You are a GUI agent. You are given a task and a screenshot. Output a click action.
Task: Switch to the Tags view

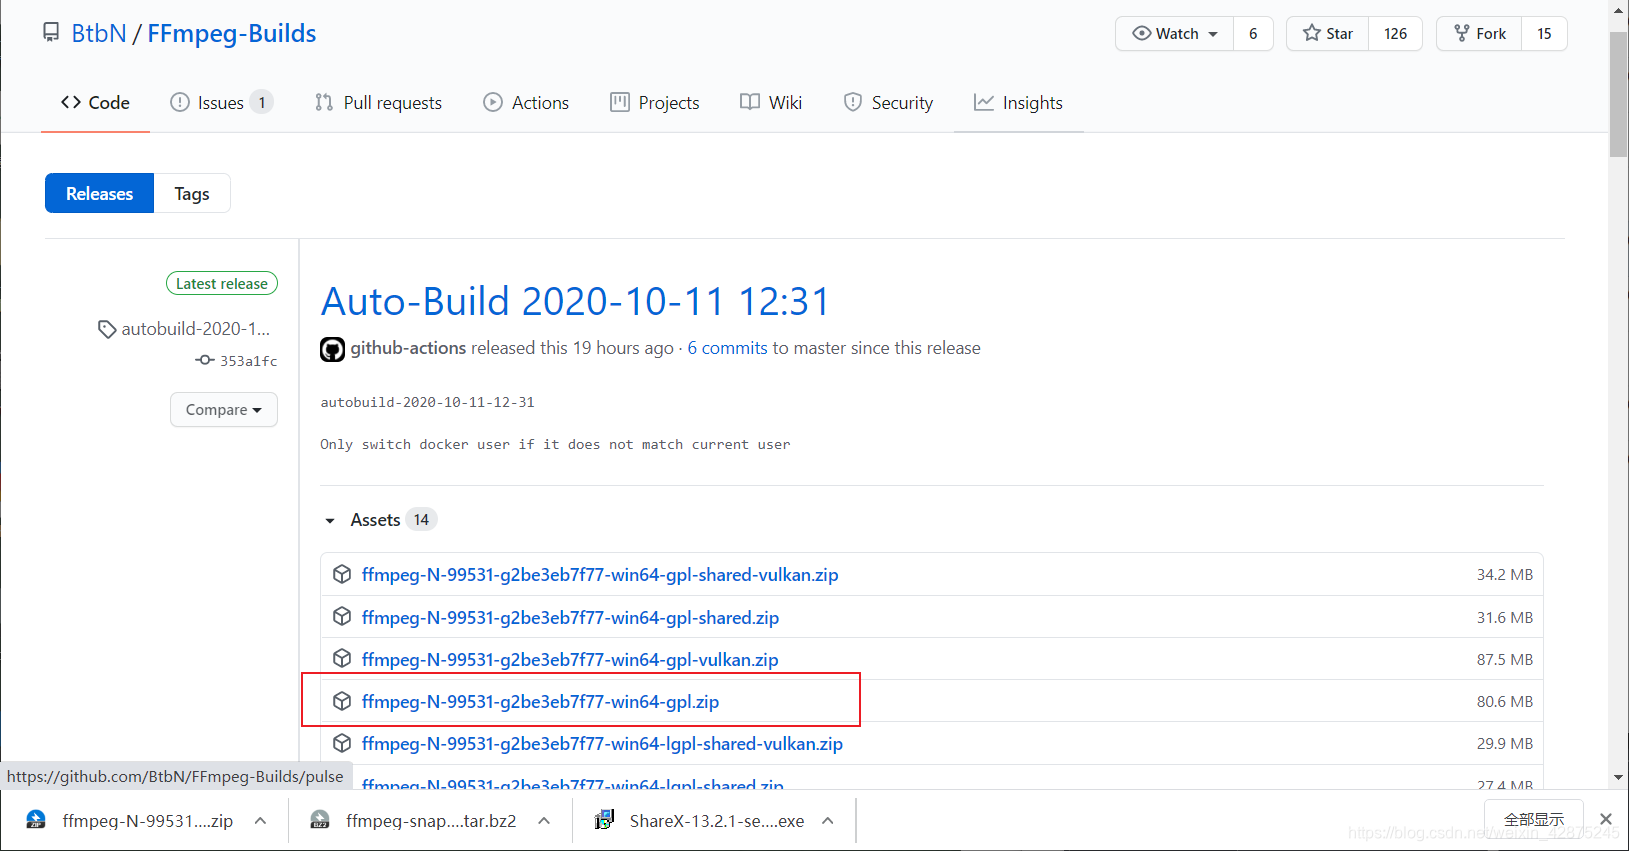pyautogui.click(x=192, y=193)
